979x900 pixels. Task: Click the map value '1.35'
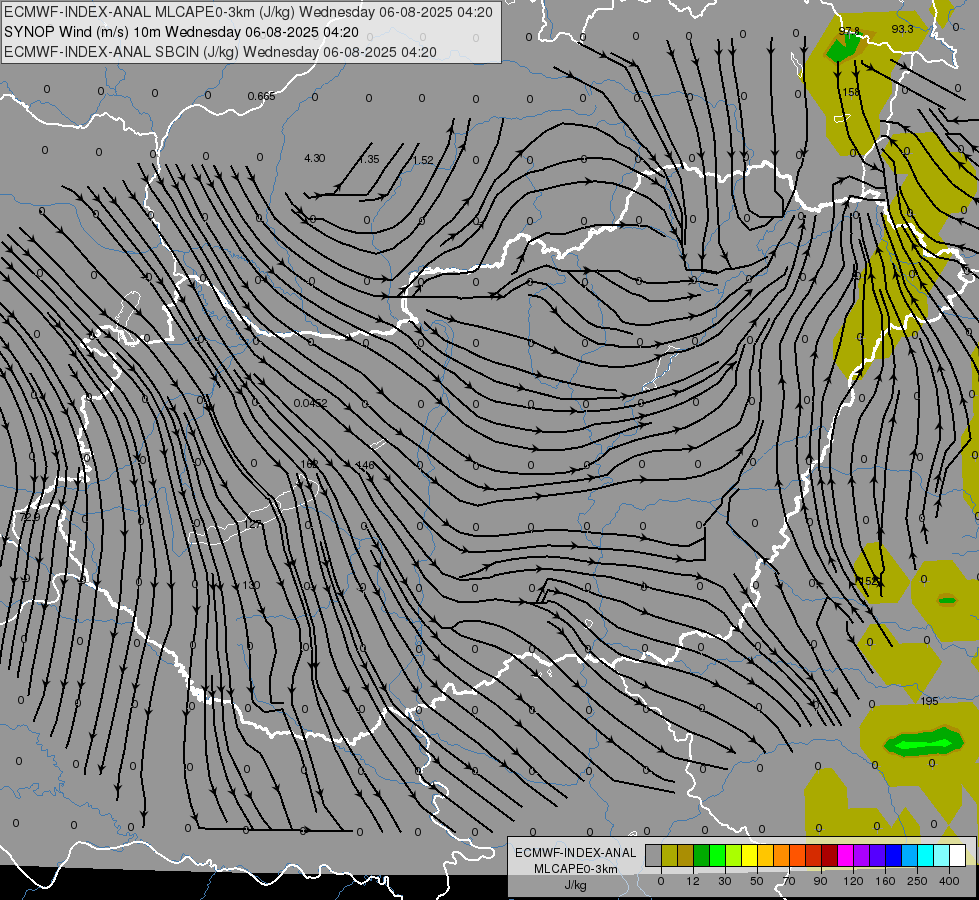[369, 159]
